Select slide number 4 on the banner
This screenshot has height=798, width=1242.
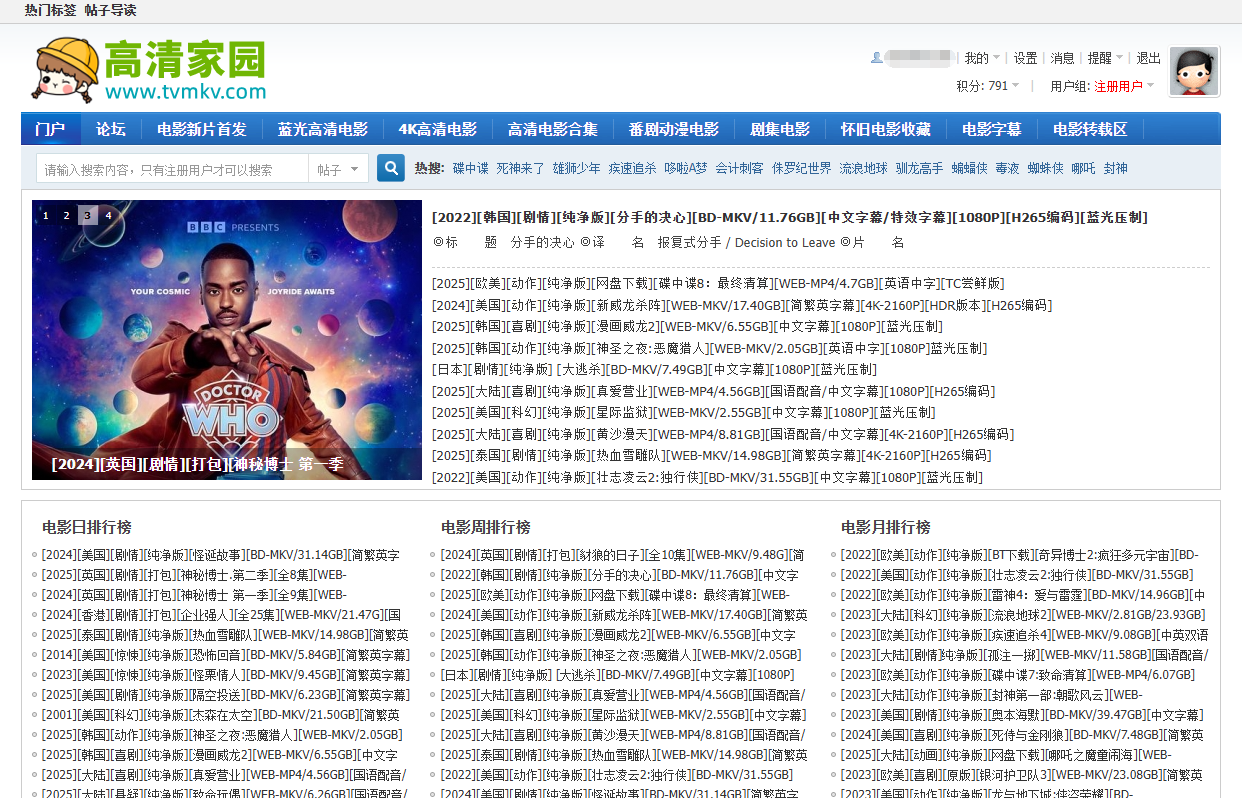pyautogui.click(x=108, y=215)
